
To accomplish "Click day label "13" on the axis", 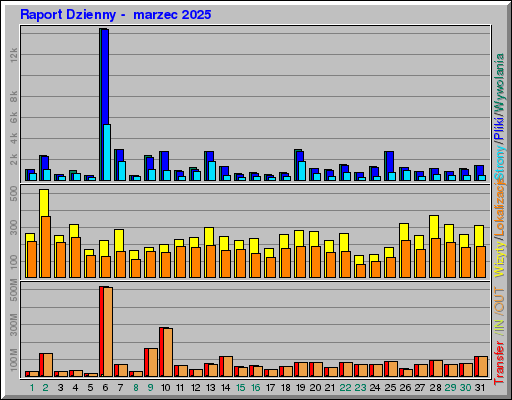I will coord(210,388).
